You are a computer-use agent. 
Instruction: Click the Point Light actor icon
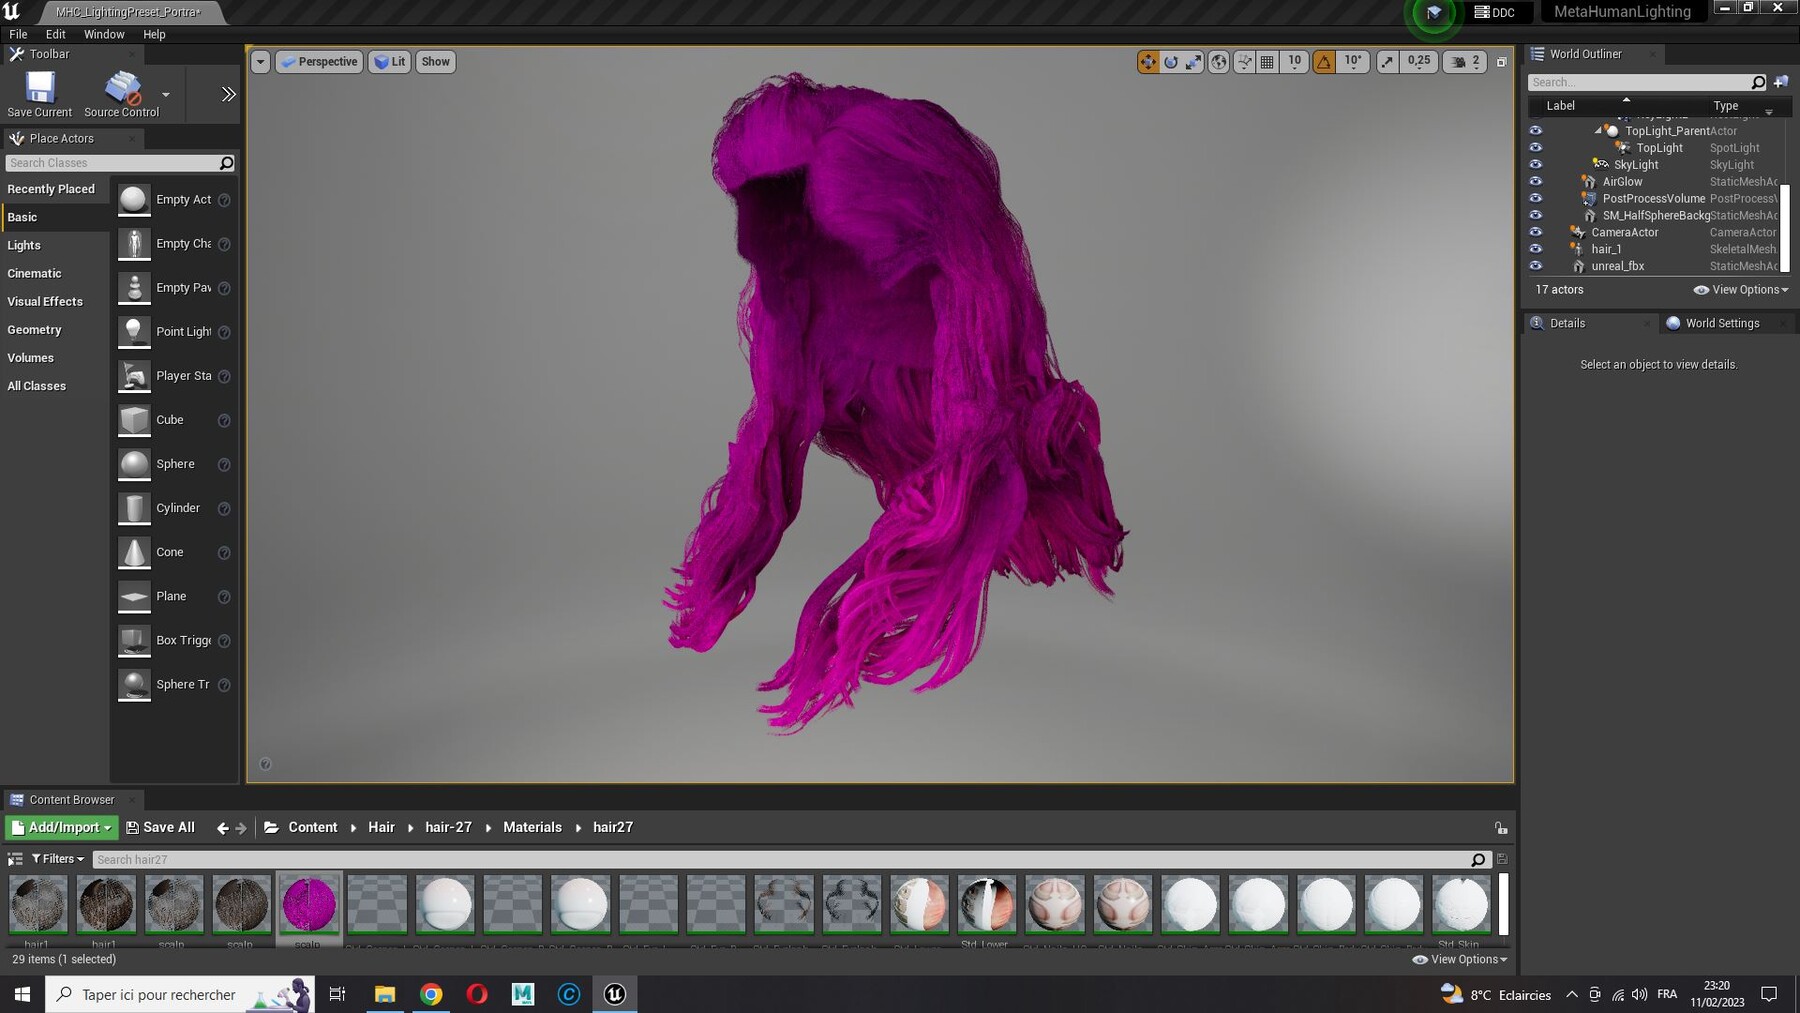(x=134, y=332)
